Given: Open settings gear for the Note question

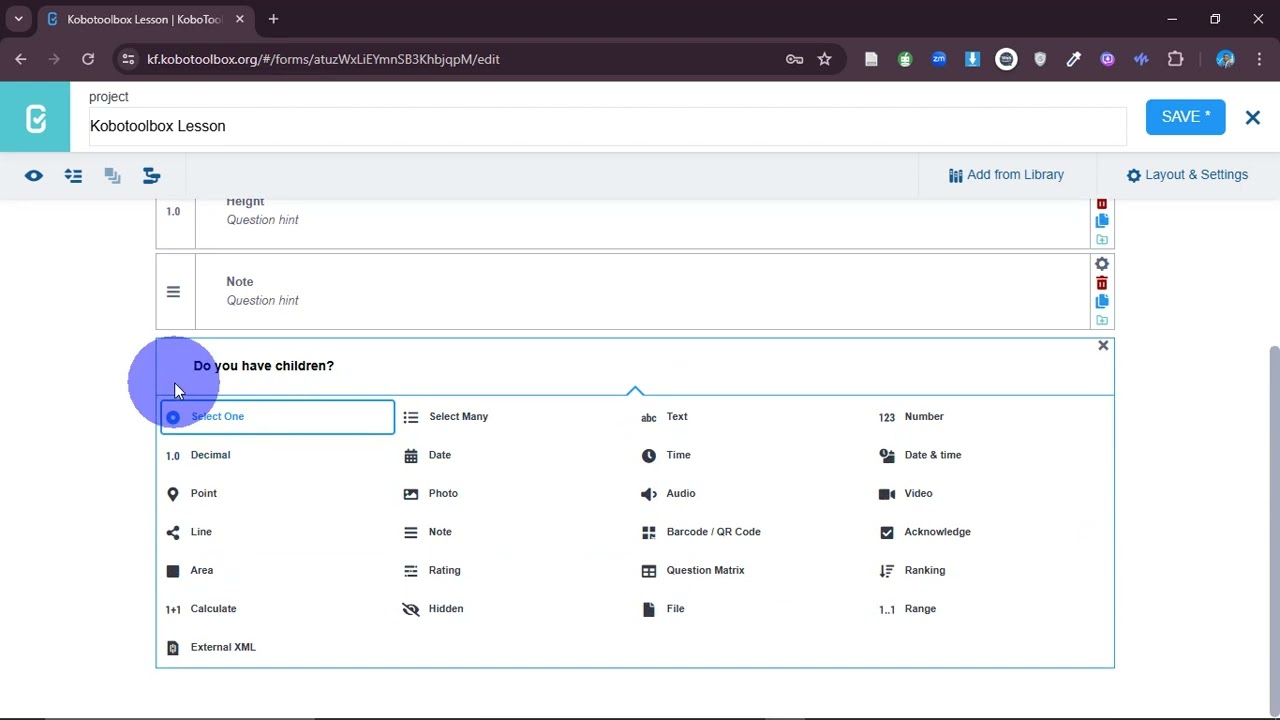Looking at the screenshot, I should (1102, 264).
